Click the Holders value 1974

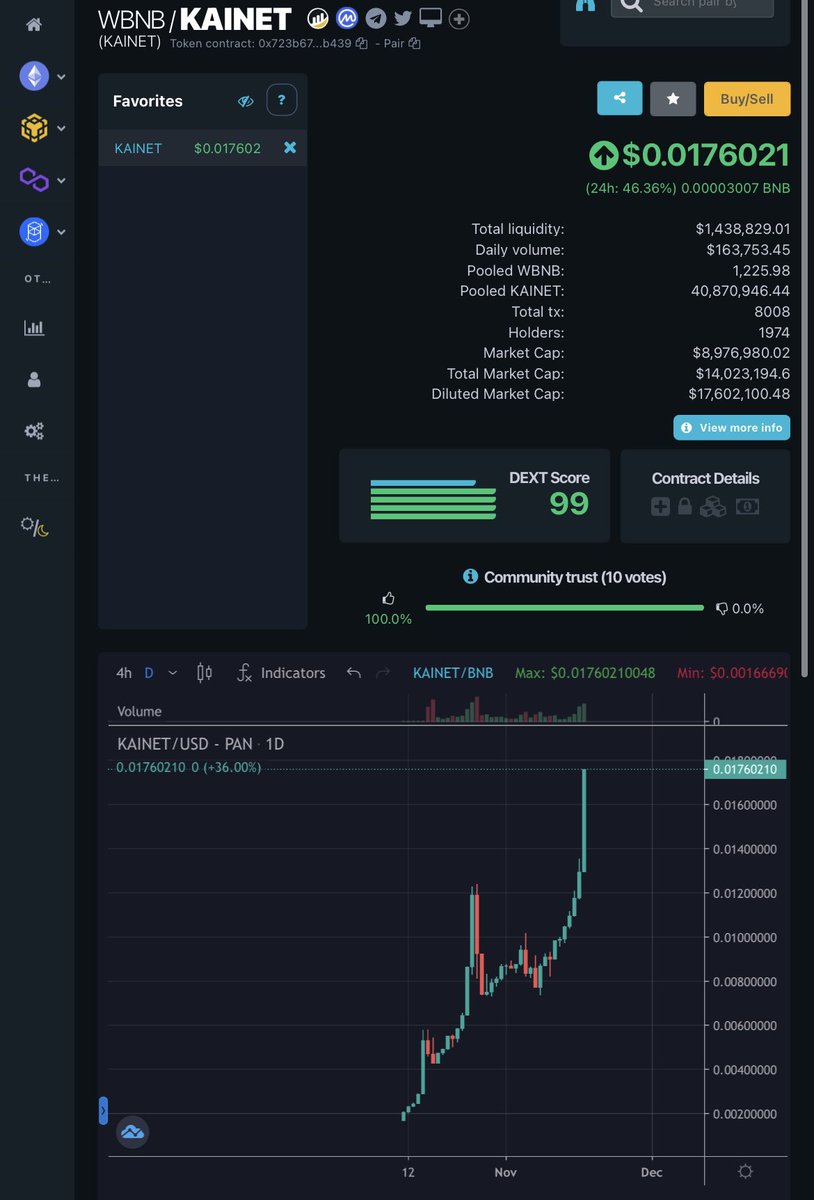774,332
